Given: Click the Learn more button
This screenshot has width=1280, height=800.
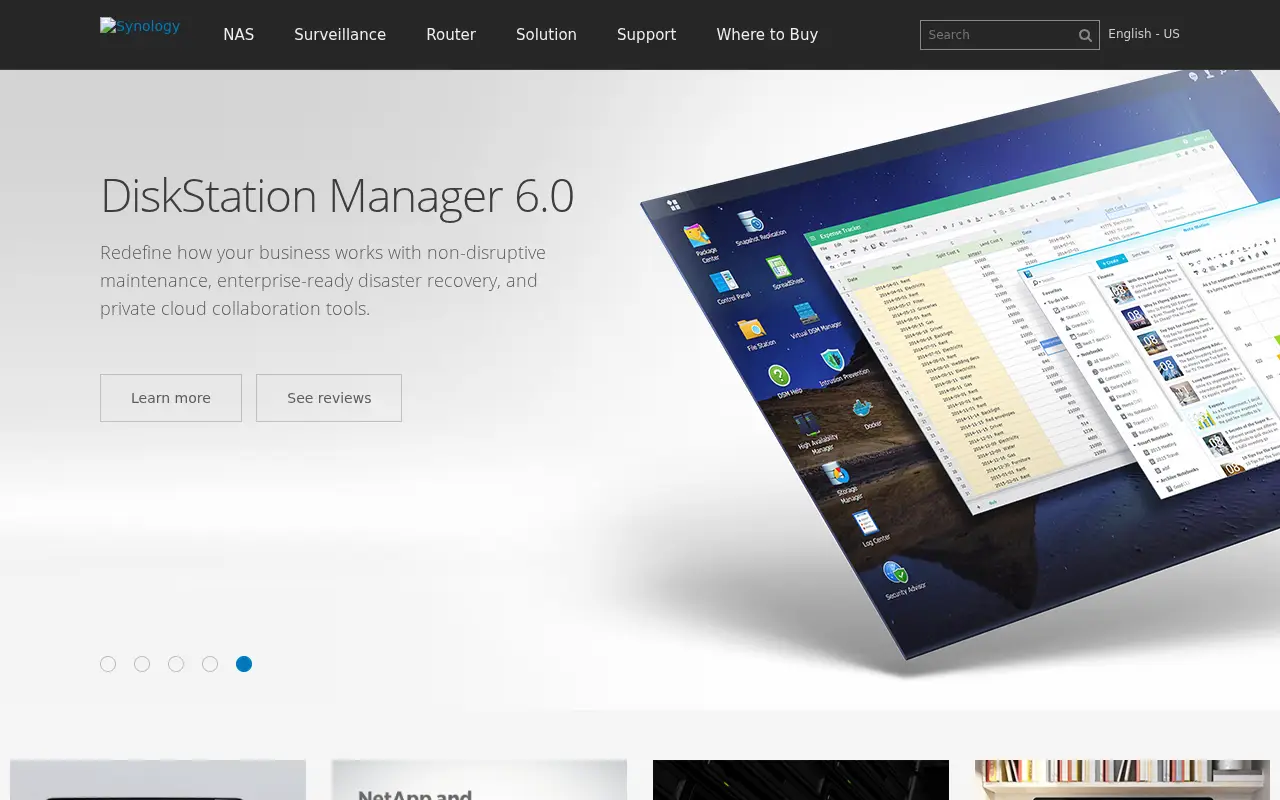Looking at the screenshot, I should coord(171,398).
